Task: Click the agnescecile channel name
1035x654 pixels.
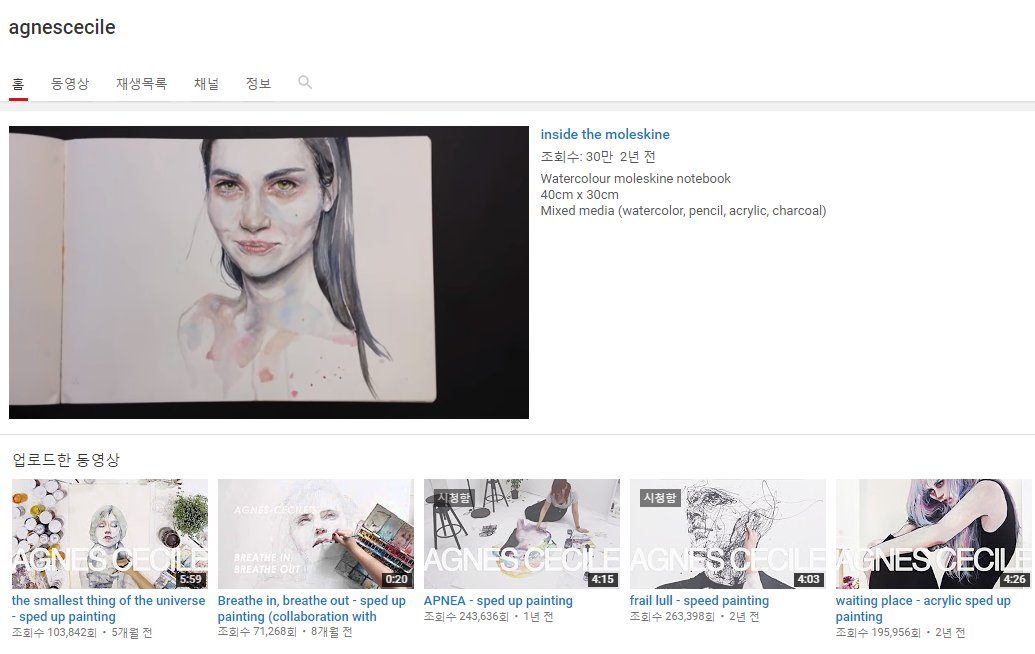Action: coord(62,27)
